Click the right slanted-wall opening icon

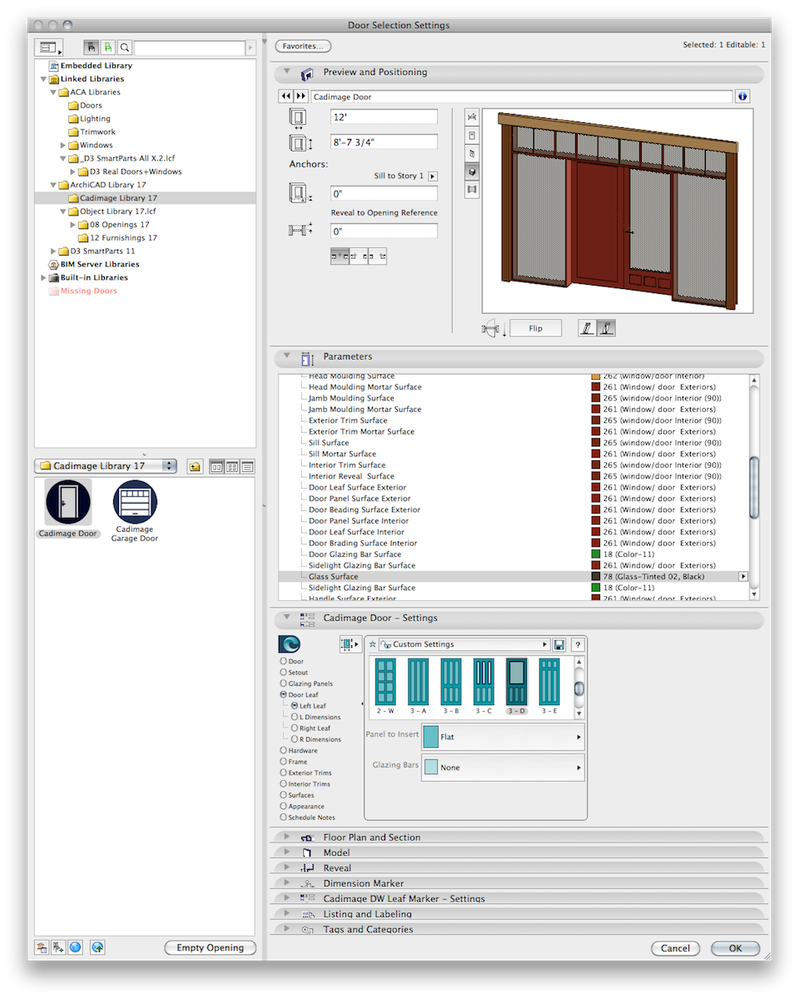(x=606, y=329)
